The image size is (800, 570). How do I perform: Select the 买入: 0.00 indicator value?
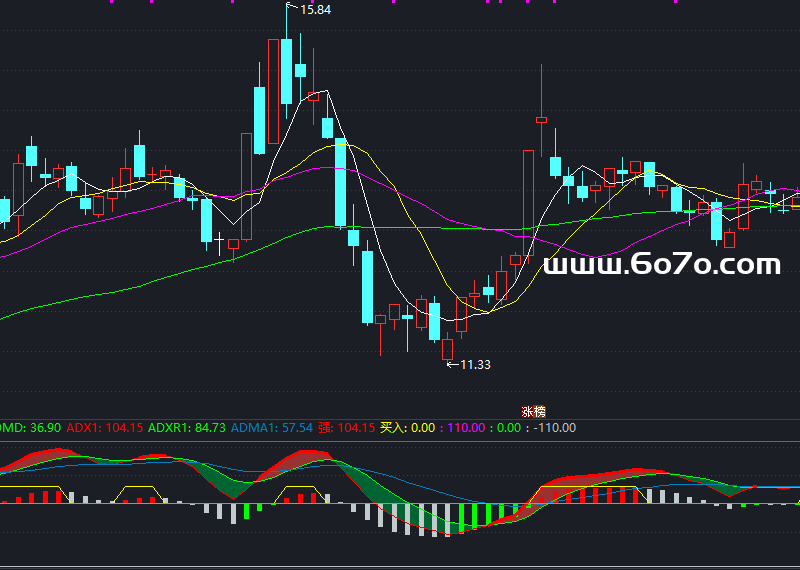tap(408, 428)
